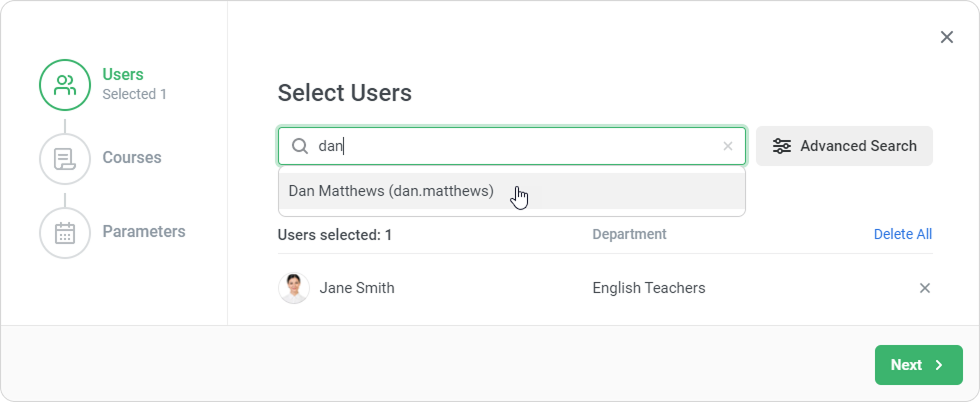Close the Select Users dialog
Image resolution: width=980 pixels, height=402 pixels.
(947, 37)
